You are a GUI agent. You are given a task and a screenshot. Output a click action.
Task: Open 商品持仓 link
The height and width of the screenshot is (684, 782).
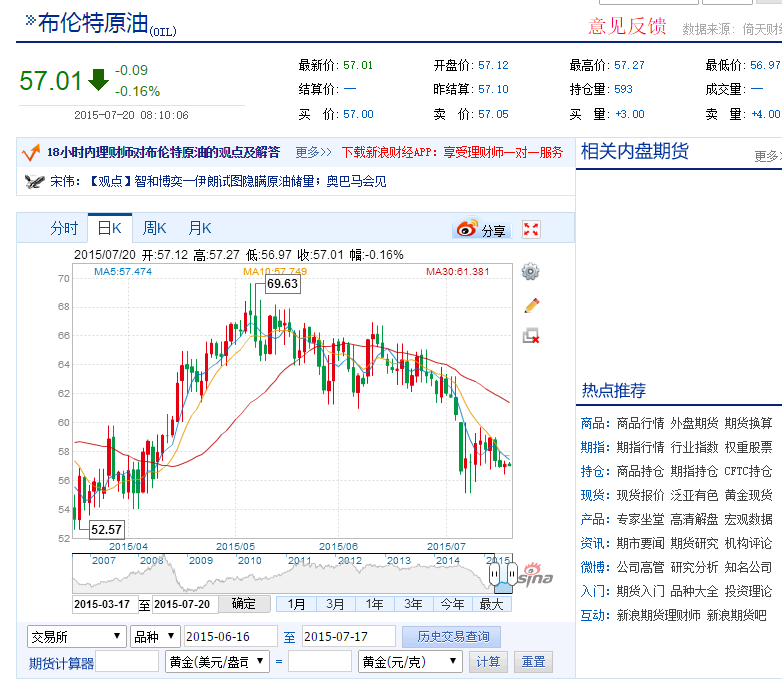coord(640,471)
